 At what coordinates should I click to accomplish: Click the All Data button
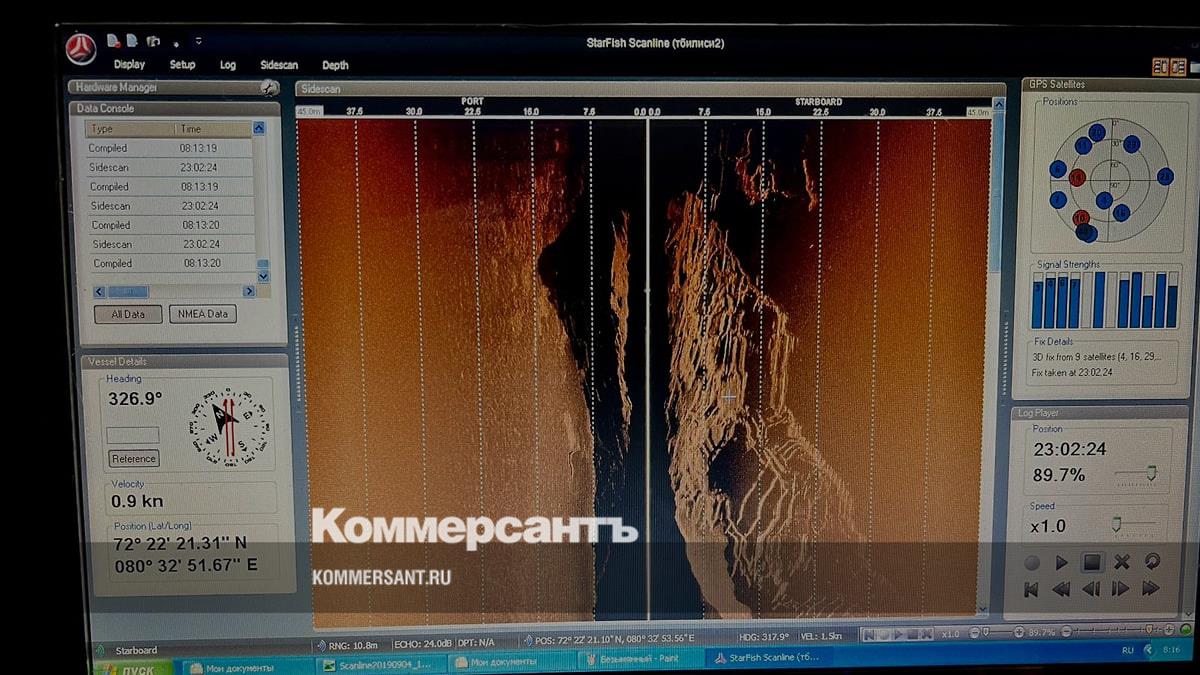coord(128,314)
